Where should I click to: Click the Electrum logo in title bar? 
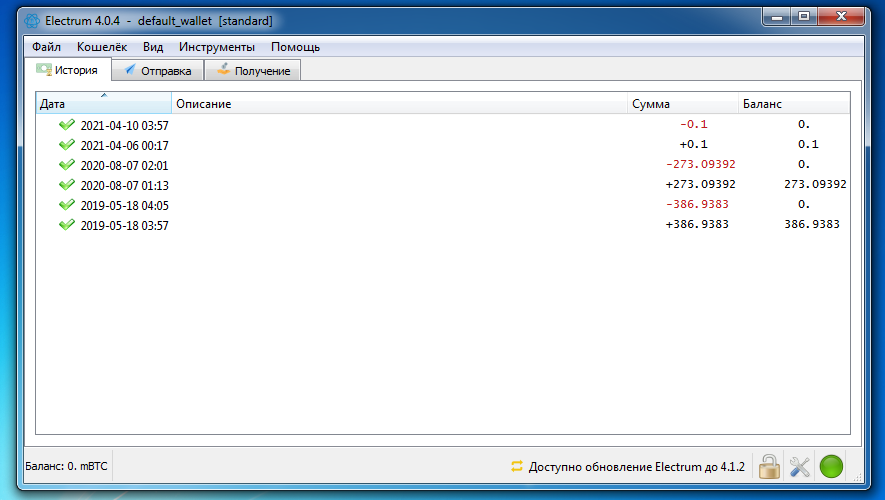click(32, 20)
